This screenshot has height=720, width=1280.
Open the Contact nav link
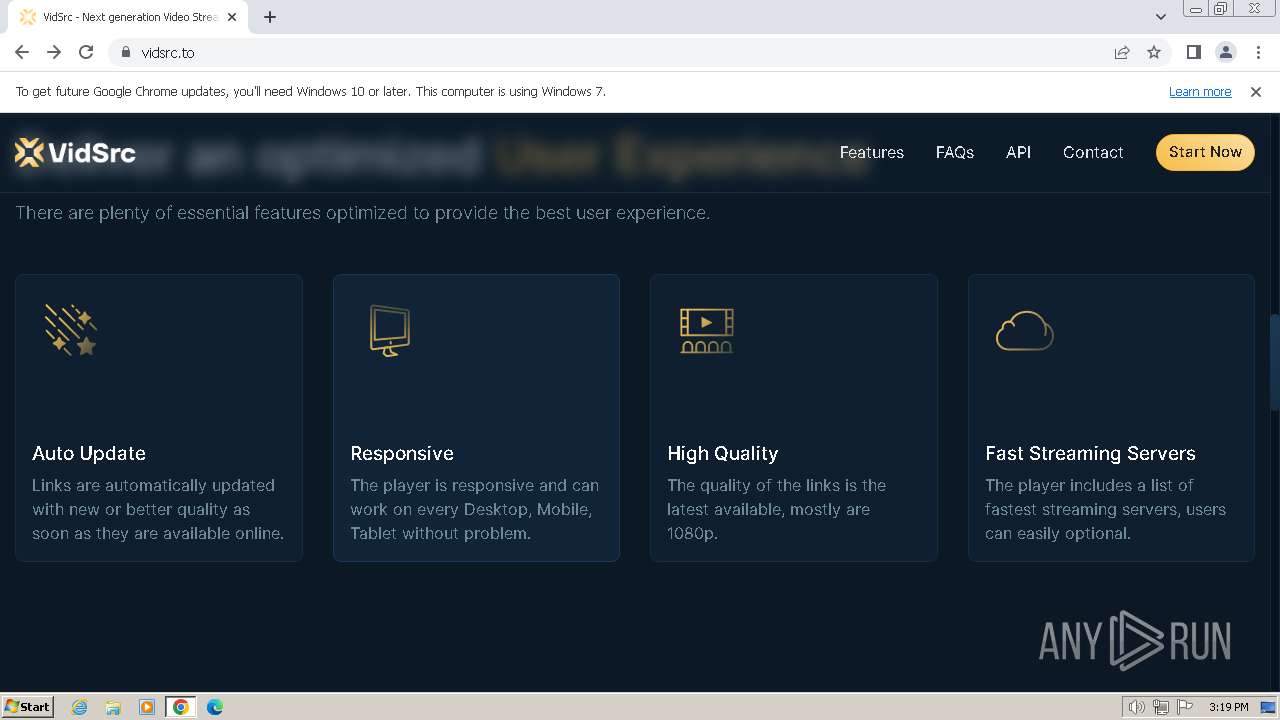1093,152
